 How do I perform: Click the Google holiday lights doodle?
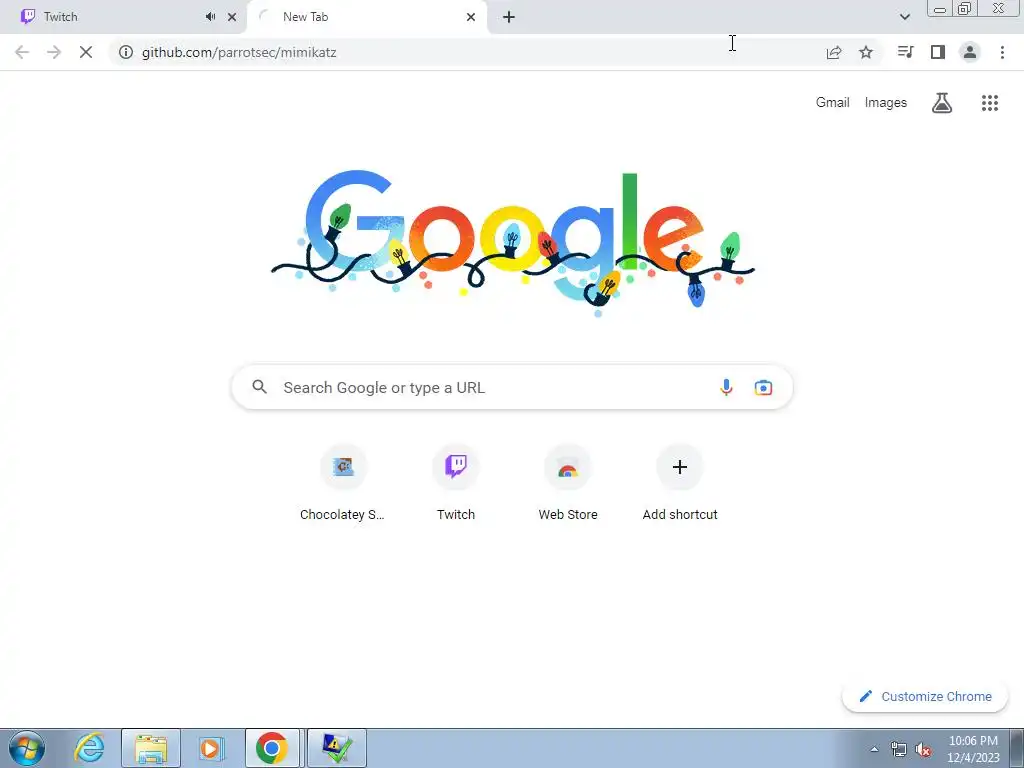click(x=513, y=243)
